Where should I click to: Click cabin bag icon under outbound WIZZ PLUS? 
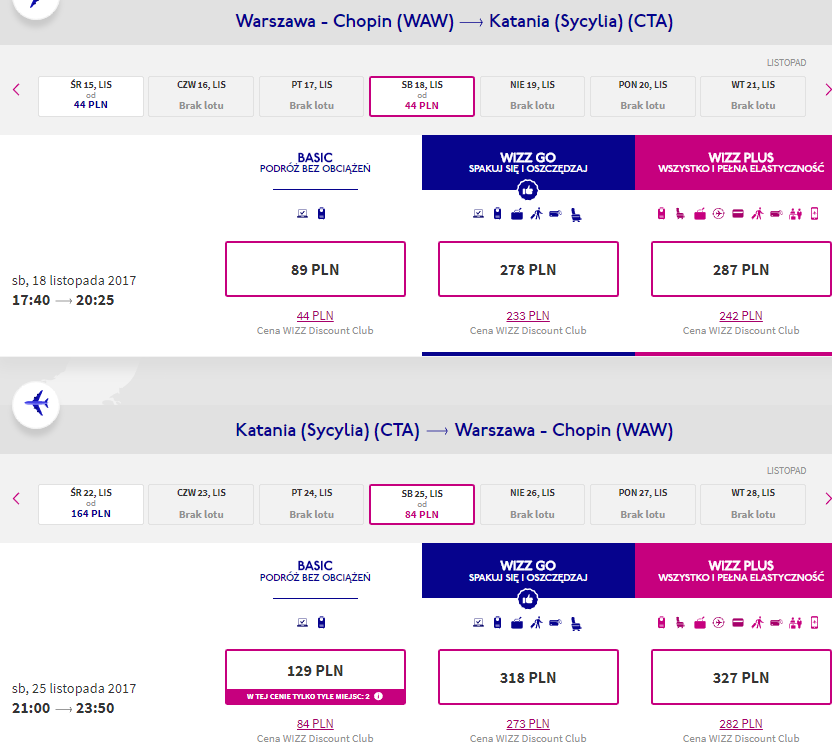[x=662, y=214]
